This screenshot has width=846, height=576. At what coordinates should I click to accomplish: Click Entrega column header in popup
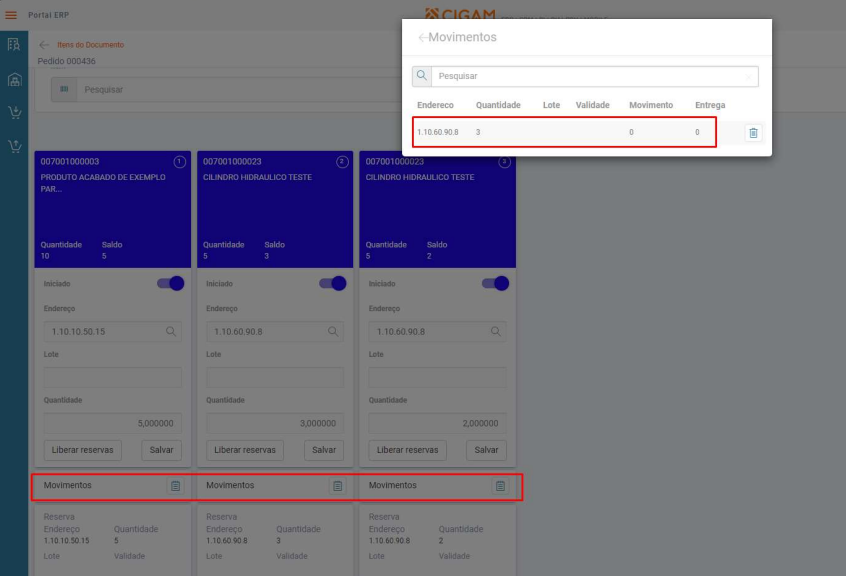click(710, 105)
